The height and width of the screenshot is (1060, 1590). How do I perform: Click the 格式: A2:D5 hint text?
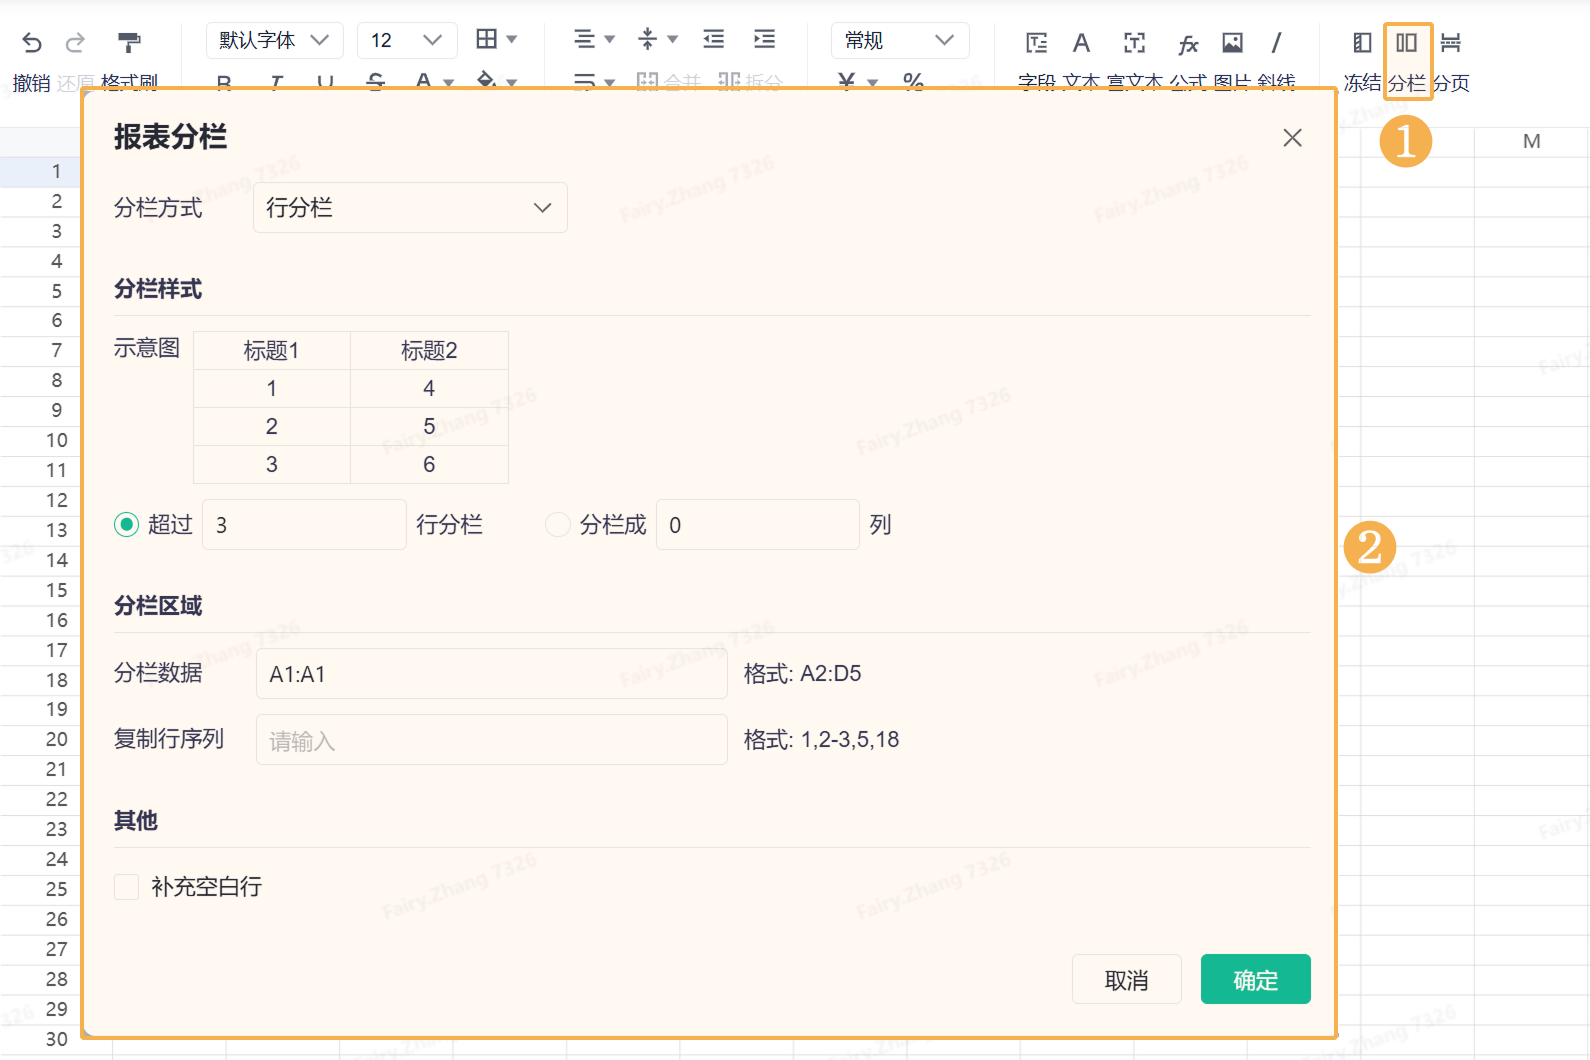click(803, 674)
